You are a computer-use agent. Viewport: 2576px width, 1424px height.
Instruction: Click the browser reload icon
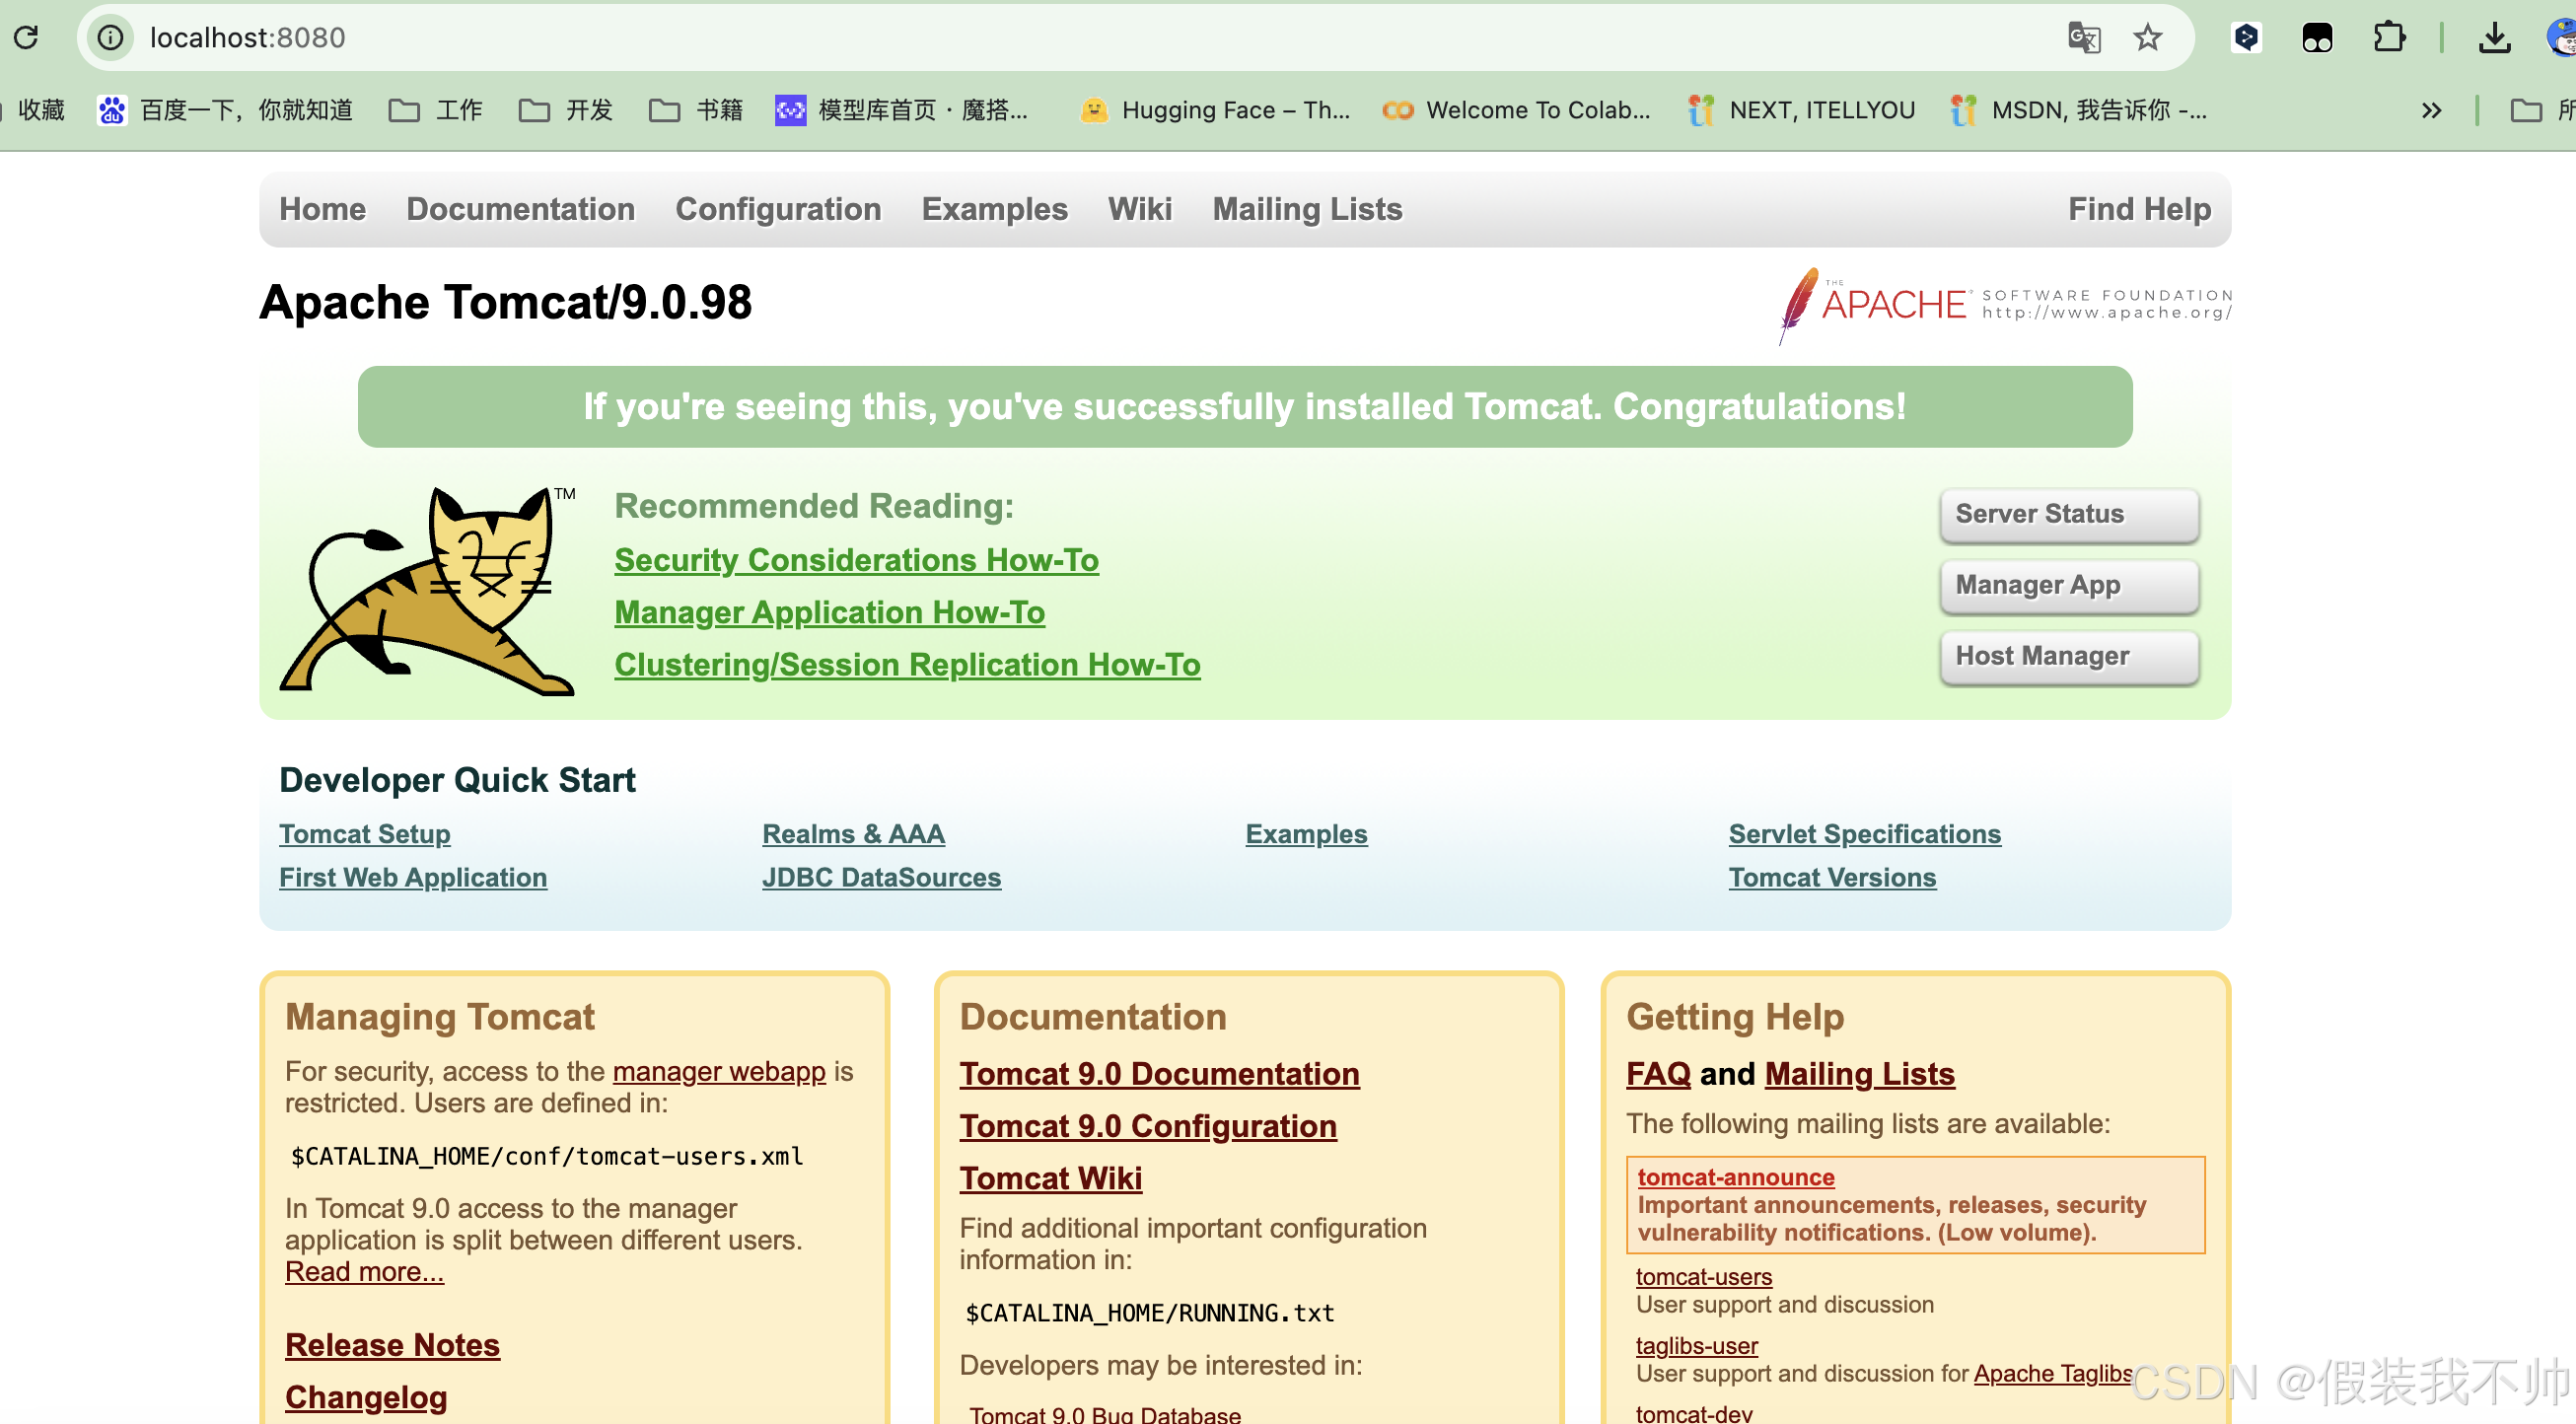click(27, 37)
